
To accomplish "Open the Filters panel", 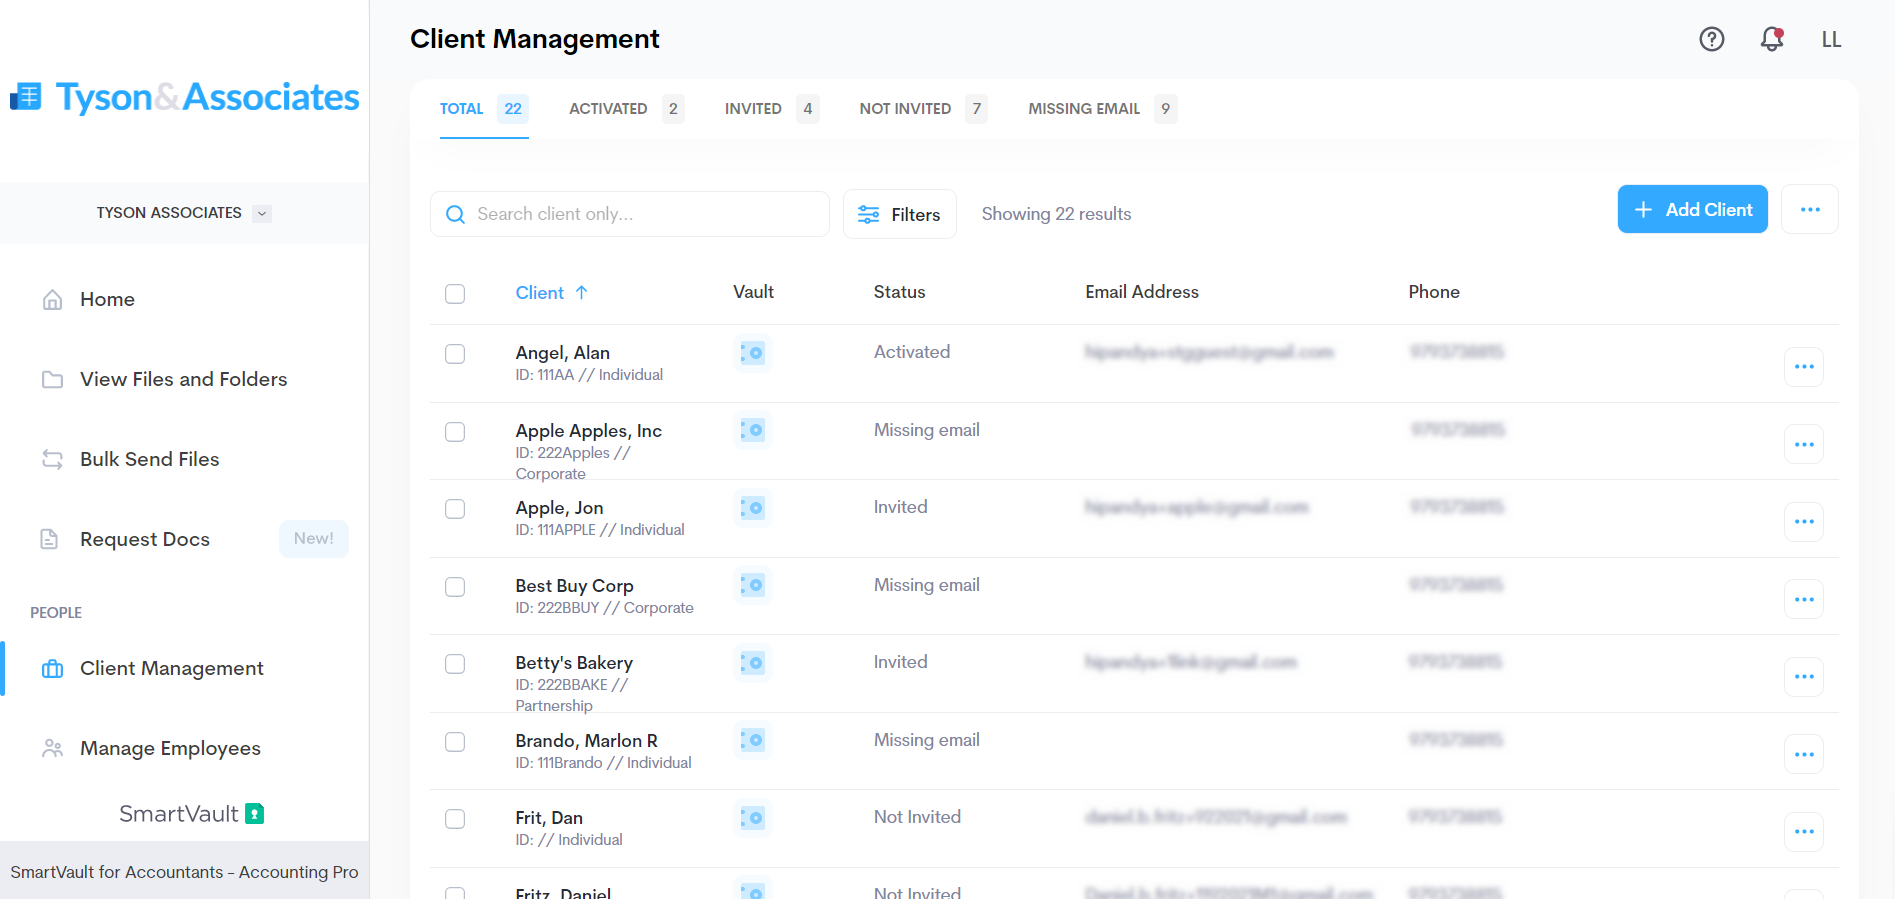I will point(899,215).
